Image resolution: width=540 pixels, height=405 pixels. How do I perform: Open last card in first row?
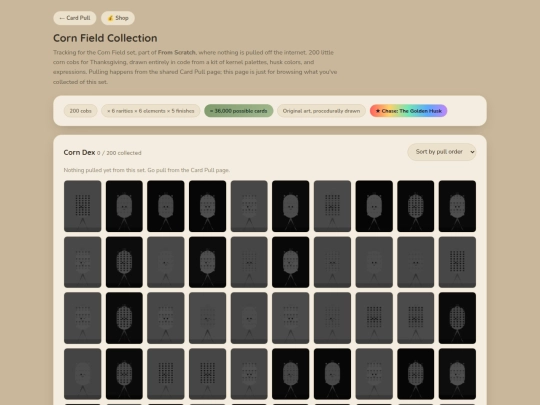click(x=457, y=206)
